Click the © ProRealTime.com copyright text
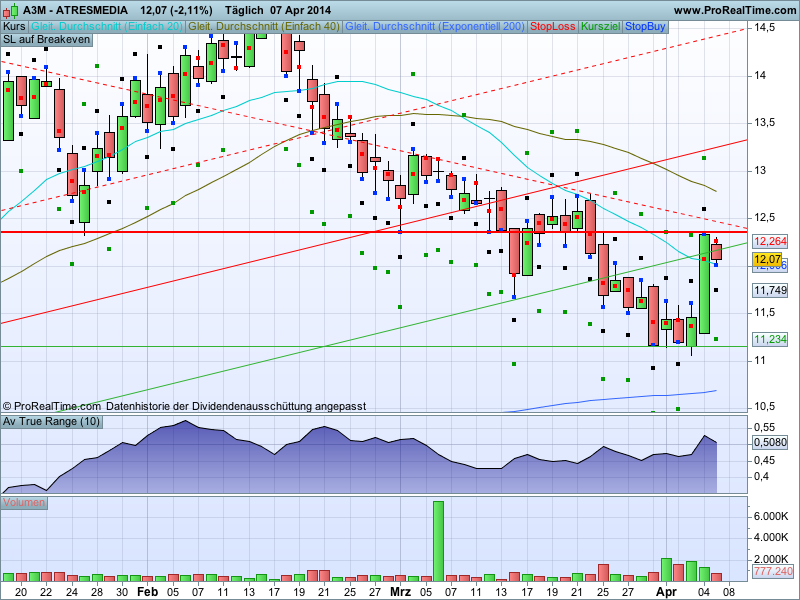Viewport: 800px width, 600px height. coord(52,407)
